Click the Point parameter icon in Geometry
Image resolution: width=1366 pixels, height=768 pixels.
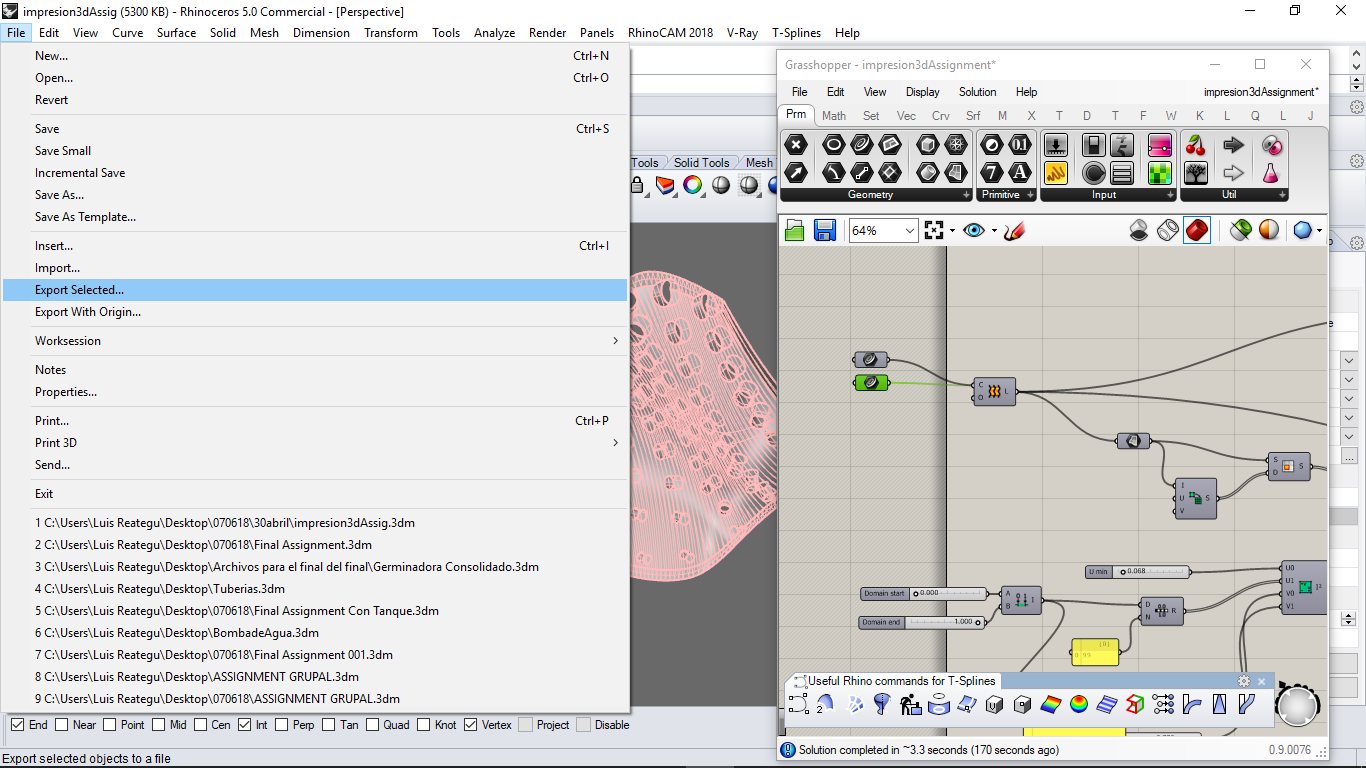796,145
